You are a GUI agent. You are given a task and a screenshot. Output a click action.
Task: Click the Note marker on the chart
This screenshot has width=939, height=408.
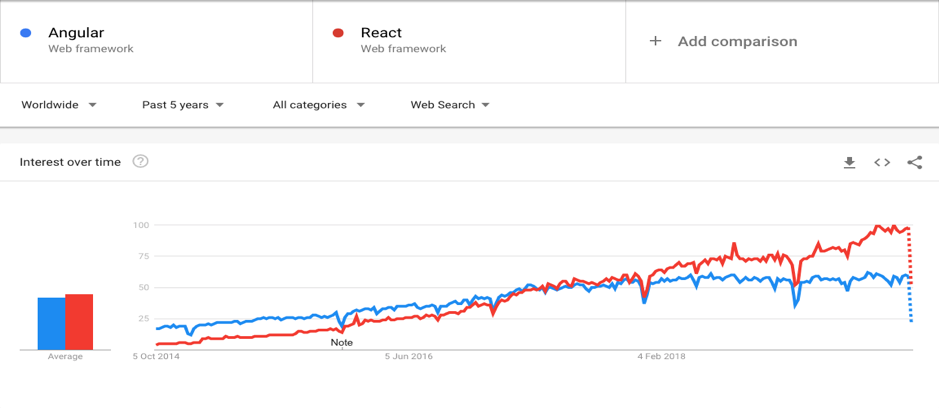tap(342, 342)
